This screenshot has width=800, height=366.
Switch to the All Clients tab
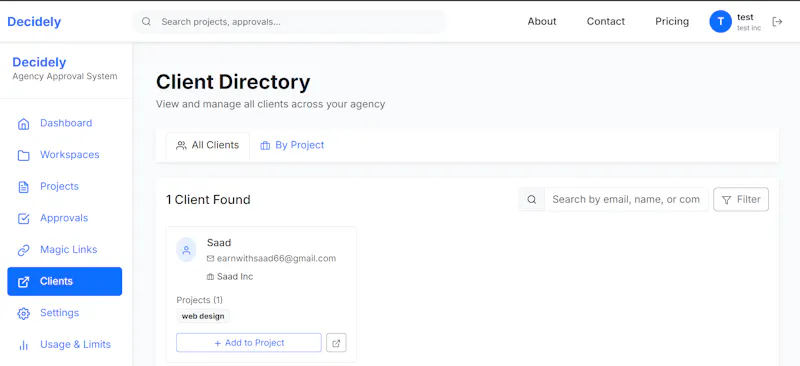pos(208,145)
